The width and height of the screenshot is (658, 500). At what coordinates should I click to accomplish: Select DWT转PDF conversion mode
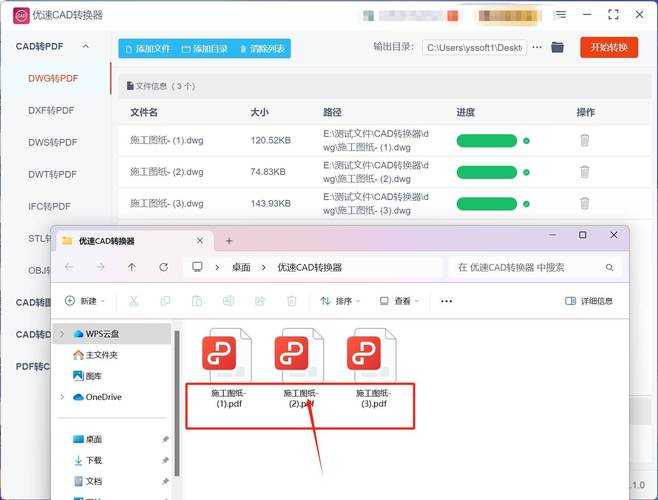[x=52, y=174]
